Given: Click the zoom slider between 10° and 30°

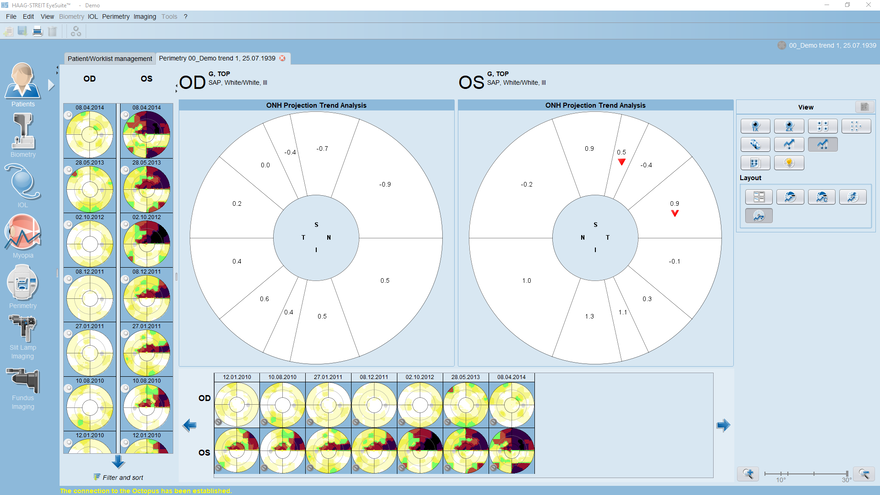Looking at the screenshot, I should pyautogui.click(x=804, y=472).
